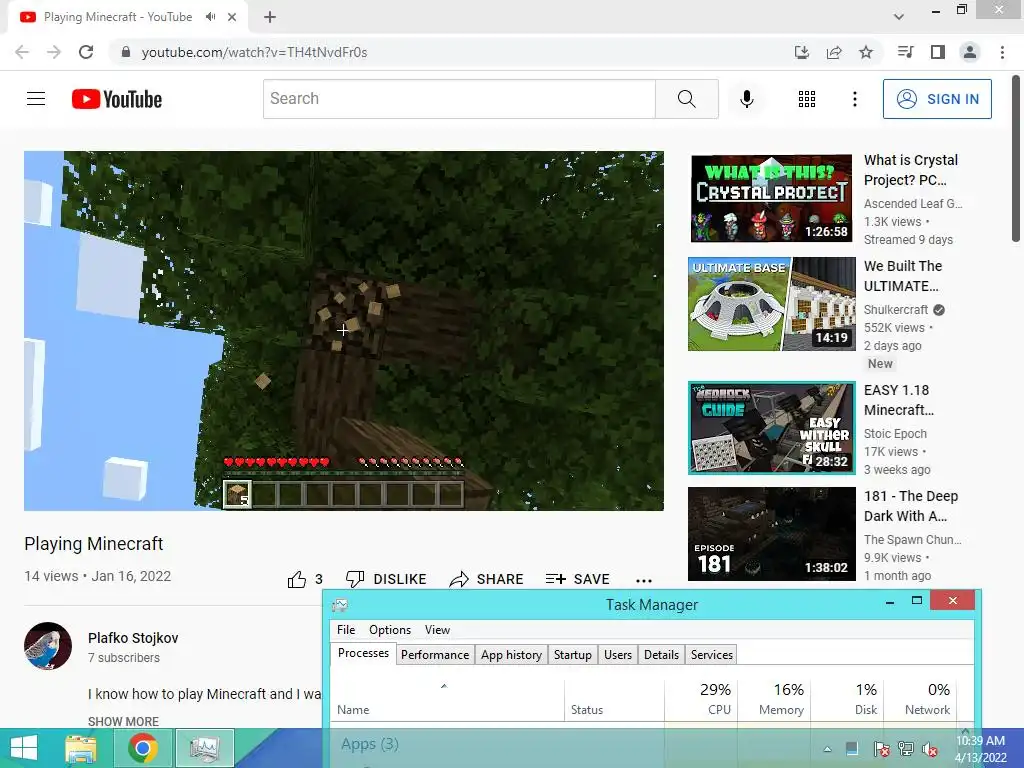Click the Chrome taskbar icon
This screenshot has width=1024, height=768.
pyautogui.click(x=142, y=748)
